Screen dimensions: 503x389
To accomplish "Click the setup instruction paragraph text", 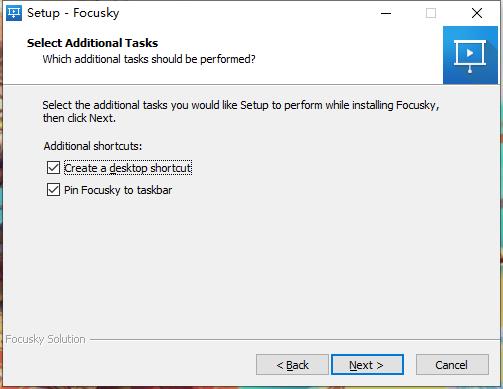I will (x=241, y=111).
